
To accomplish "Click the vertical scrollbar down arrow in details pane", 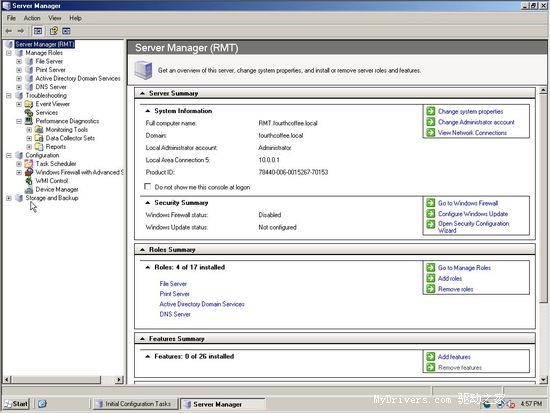I will click(543, 379).
